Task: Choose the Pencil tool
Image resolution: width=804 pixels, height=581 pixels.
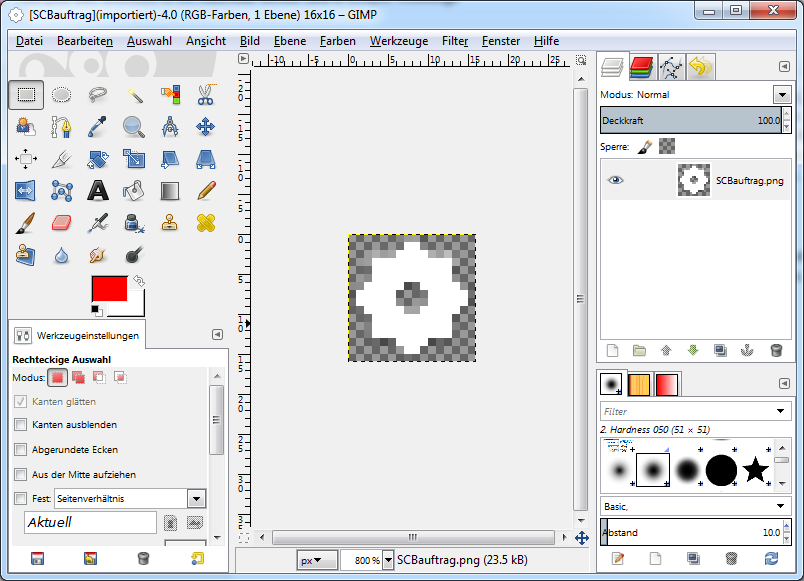Action: [205, 190]
